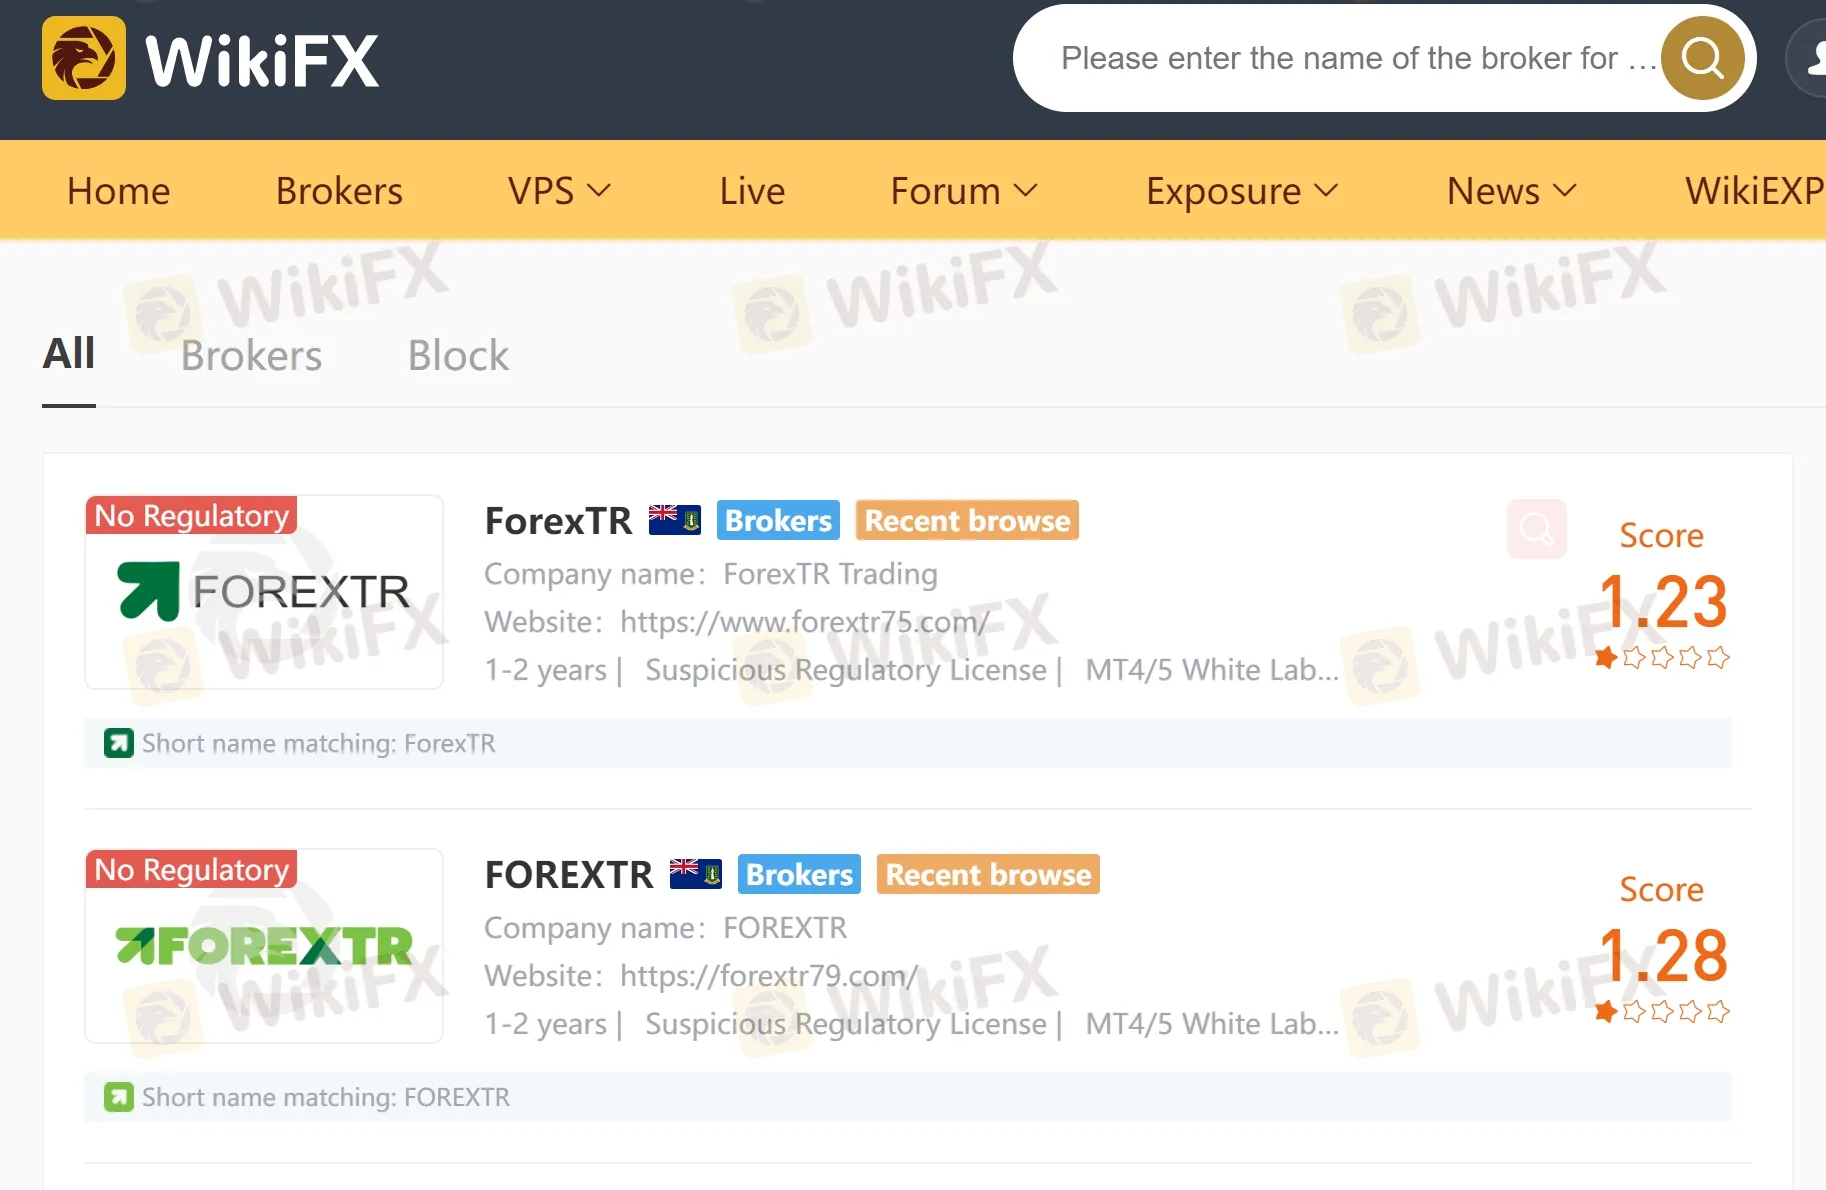Click 'Short name matching: ForexTR' row
This screenshot has width=1826, height=1190.
click(908, 743)
